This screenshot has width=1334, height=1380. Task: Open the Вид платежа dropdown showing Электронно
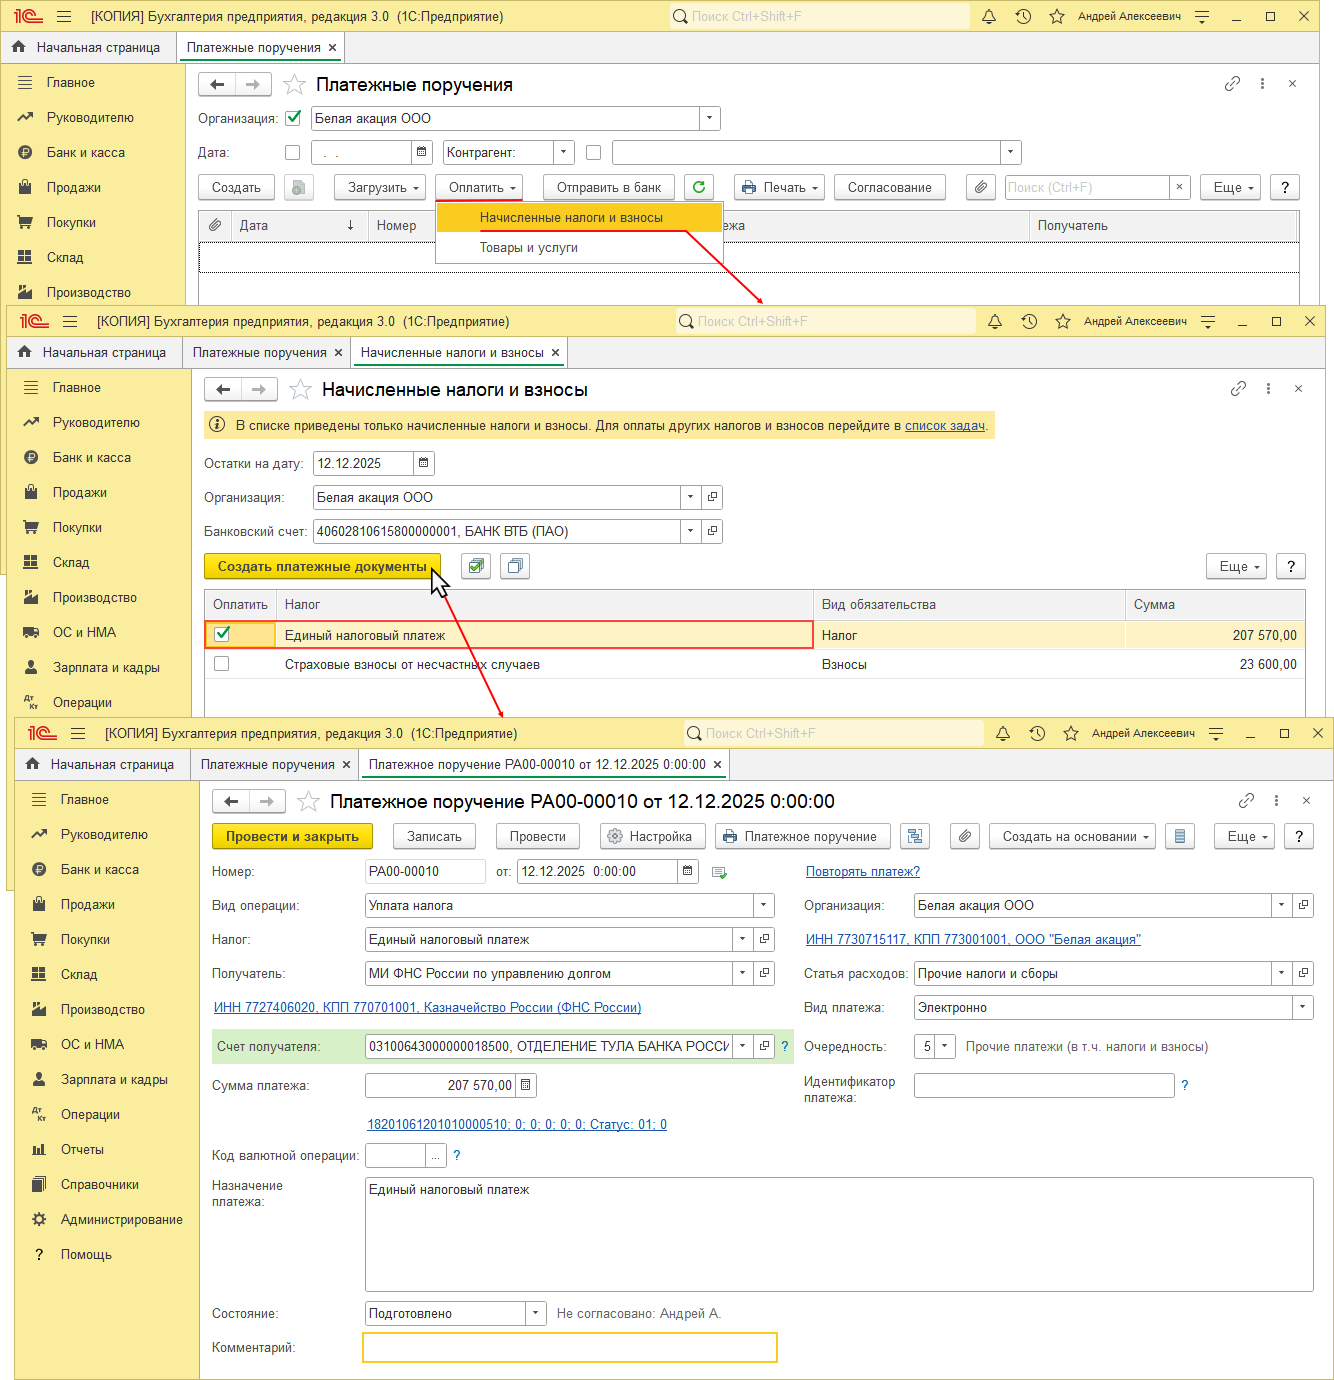pyautogui.click(x=1303, y=1007)
